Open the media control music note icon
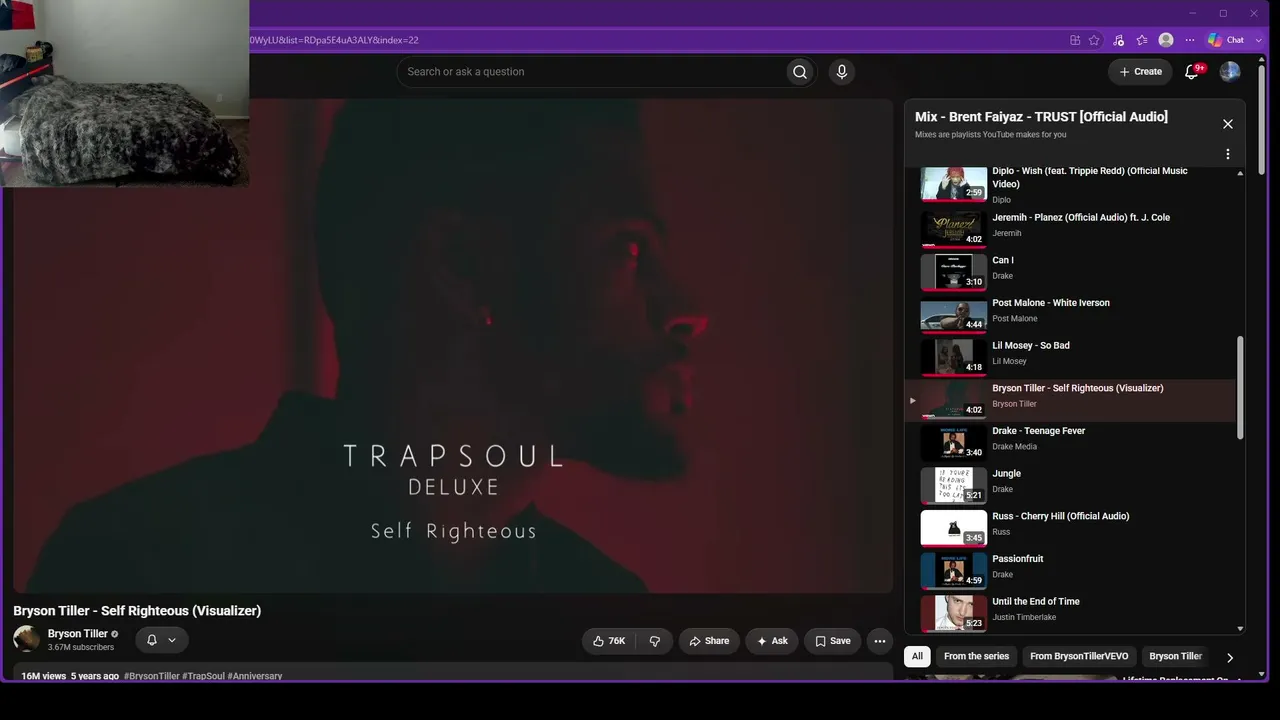The width and height of the screenshot is (1280, 720). click(x=1118, y=40)
